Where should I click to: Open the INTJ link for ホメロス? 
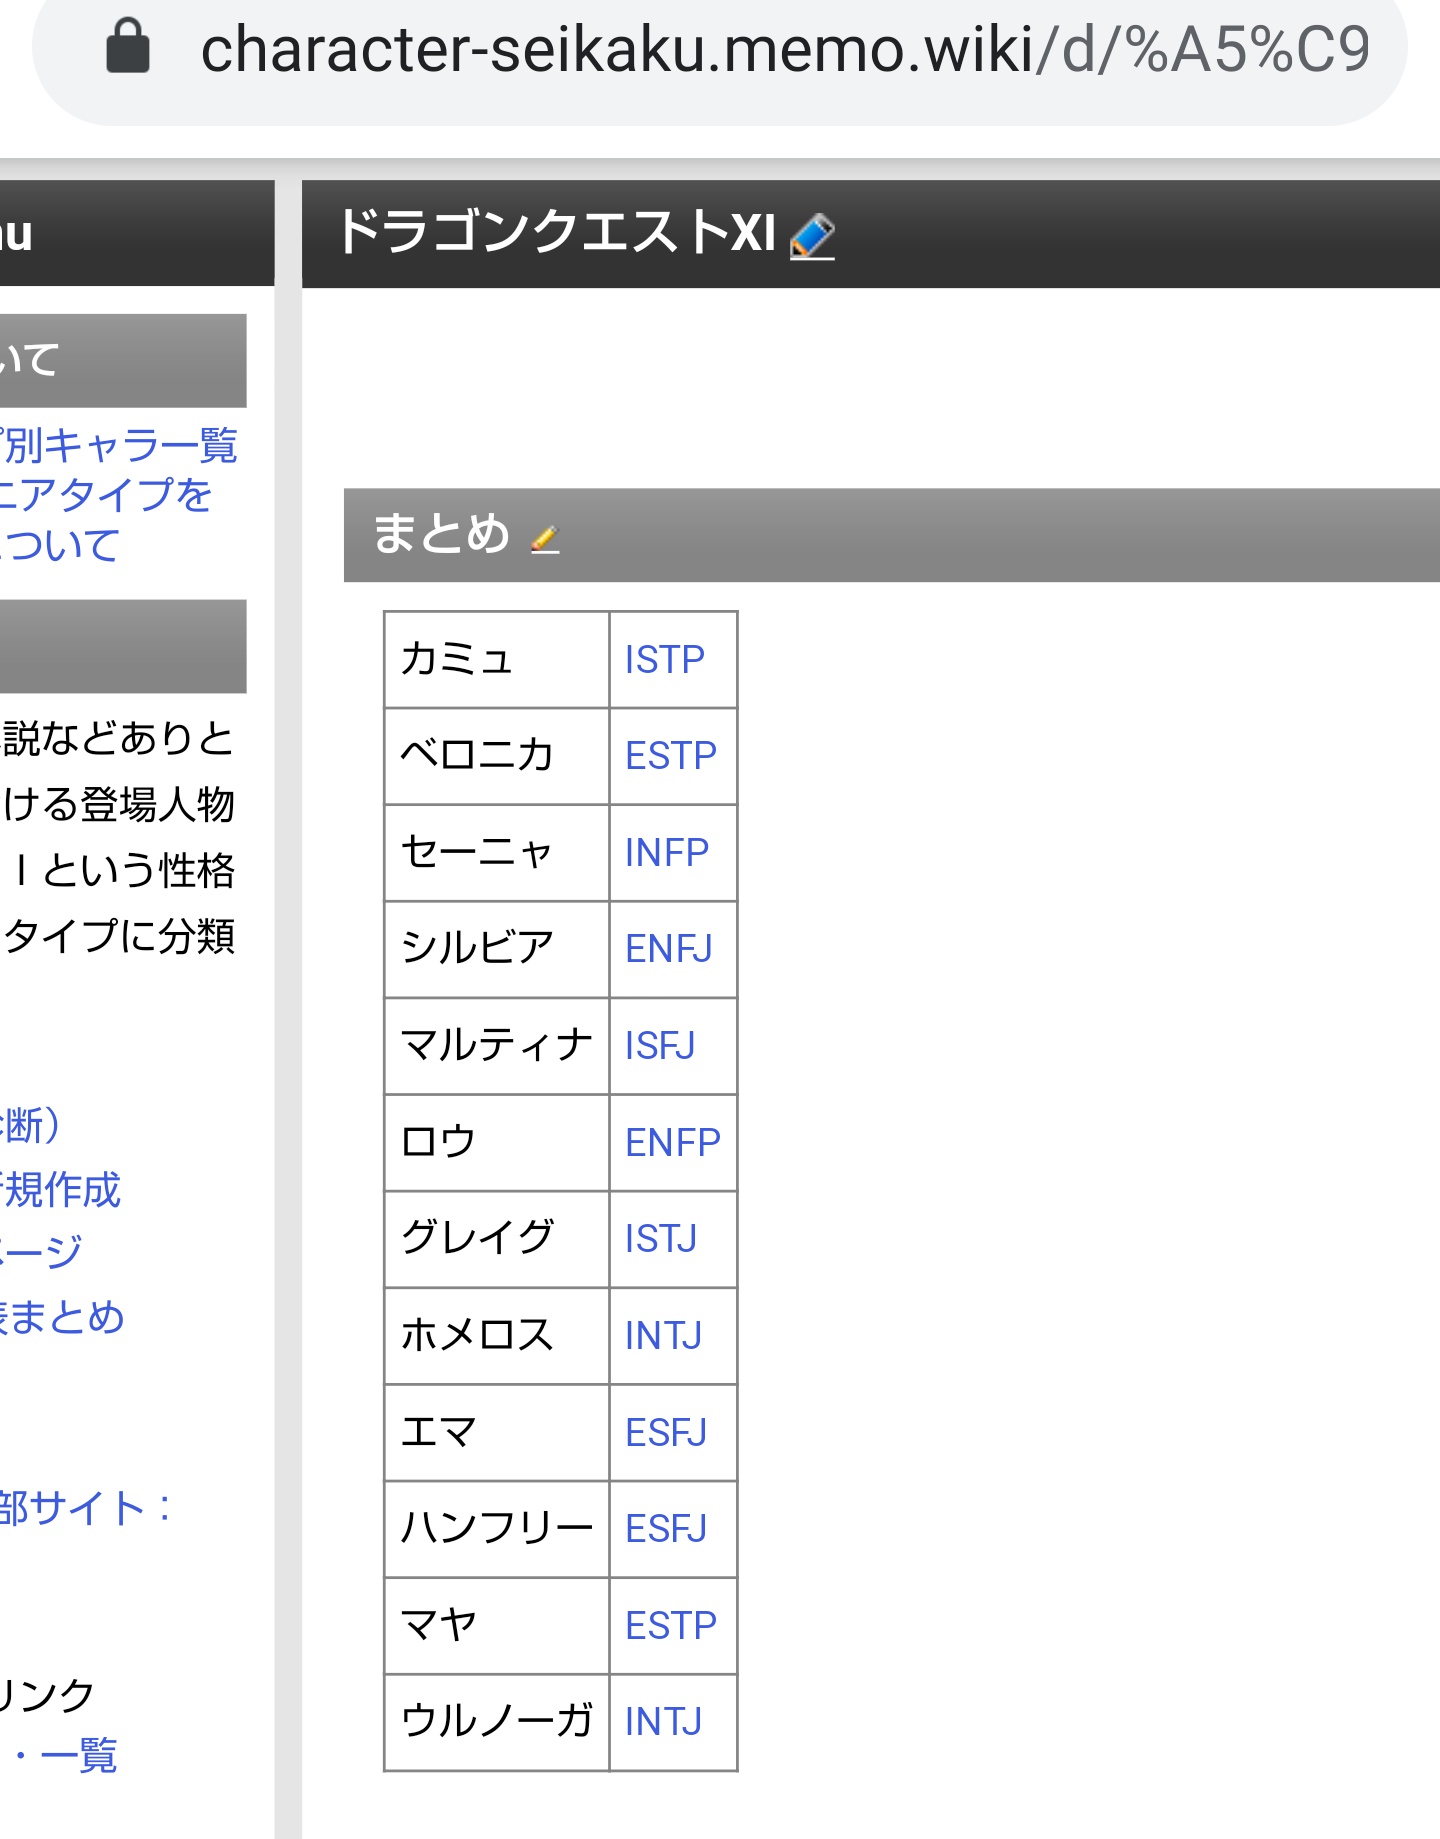pyautogui.click(x=663, y=1336)
